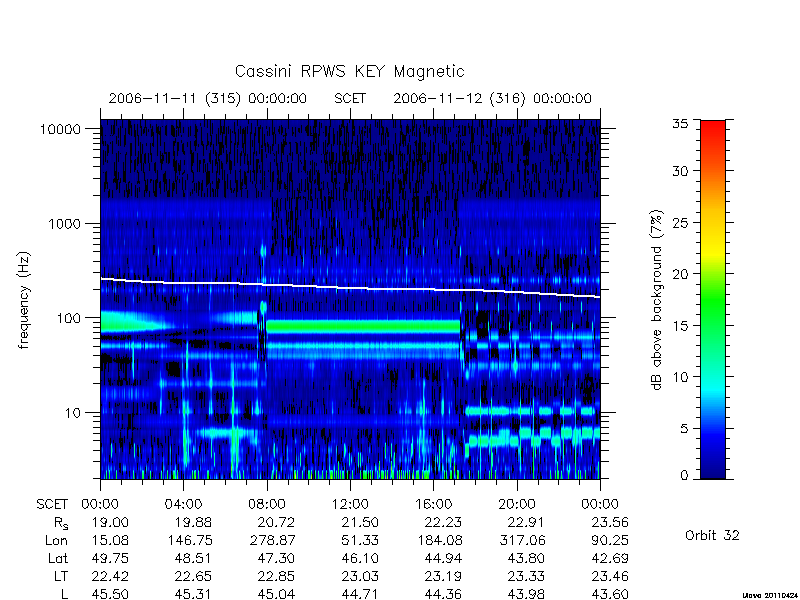The width and height of the screenshot is (800, 600).
Task: Click the white cyclotron frequency line
Action: click(350, 288)
